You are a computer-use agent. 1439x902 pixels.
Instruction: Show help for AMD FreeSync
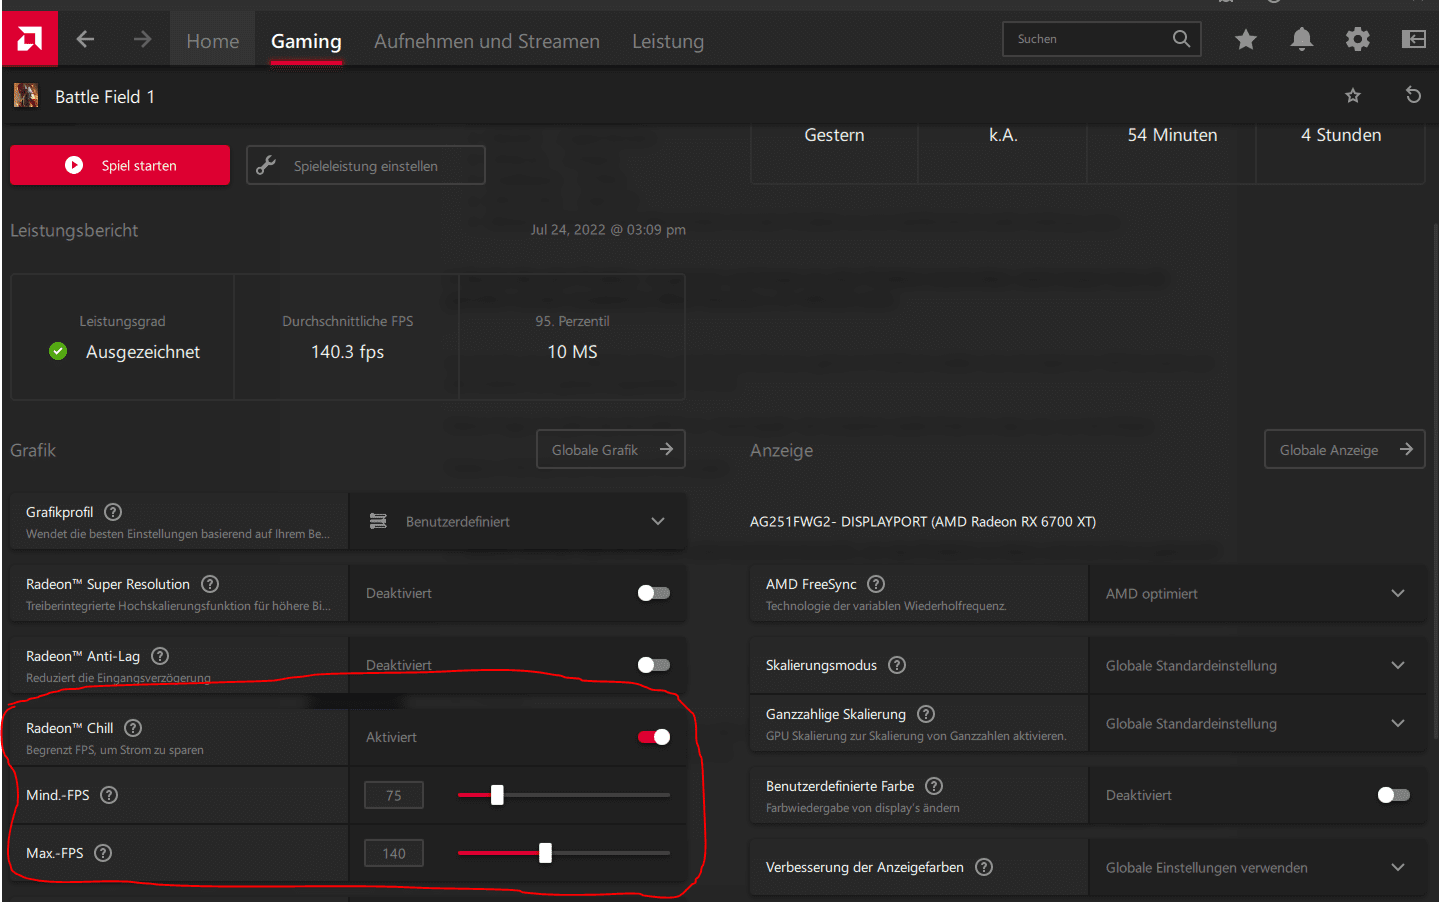click(876, 584)
